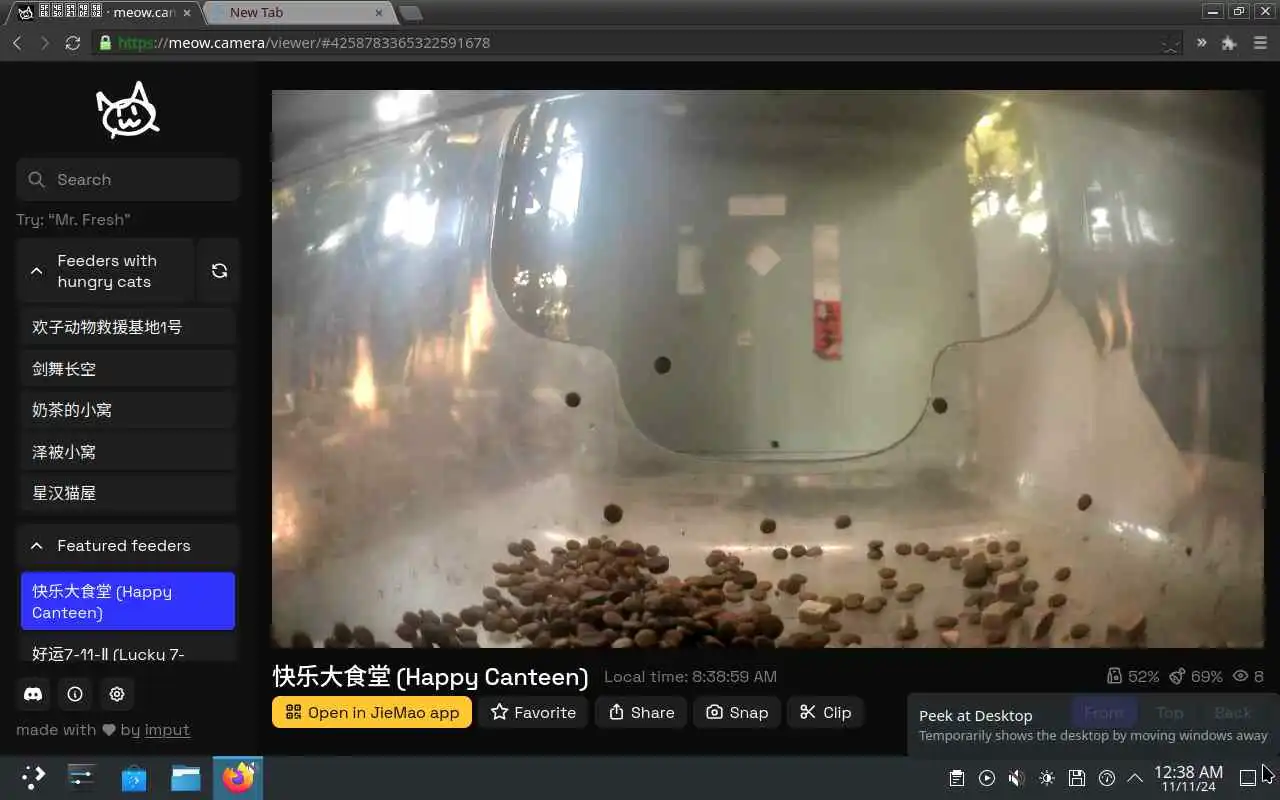Click Open in JieMao app button
Viewport: 1280px width, 800px height.
tap(372, 712)
